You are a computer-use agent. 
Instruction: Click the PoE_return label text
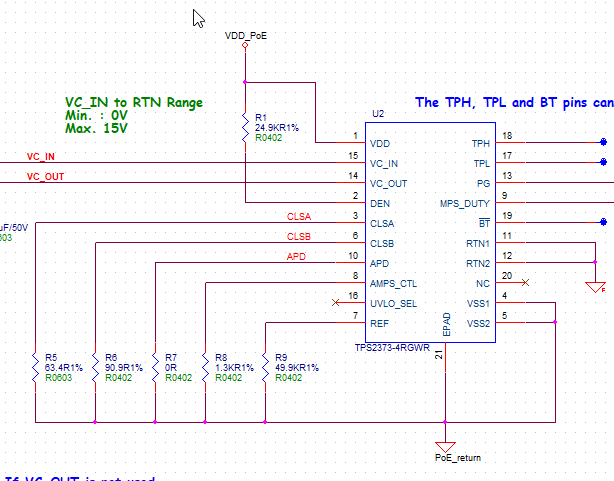(458, 457)
